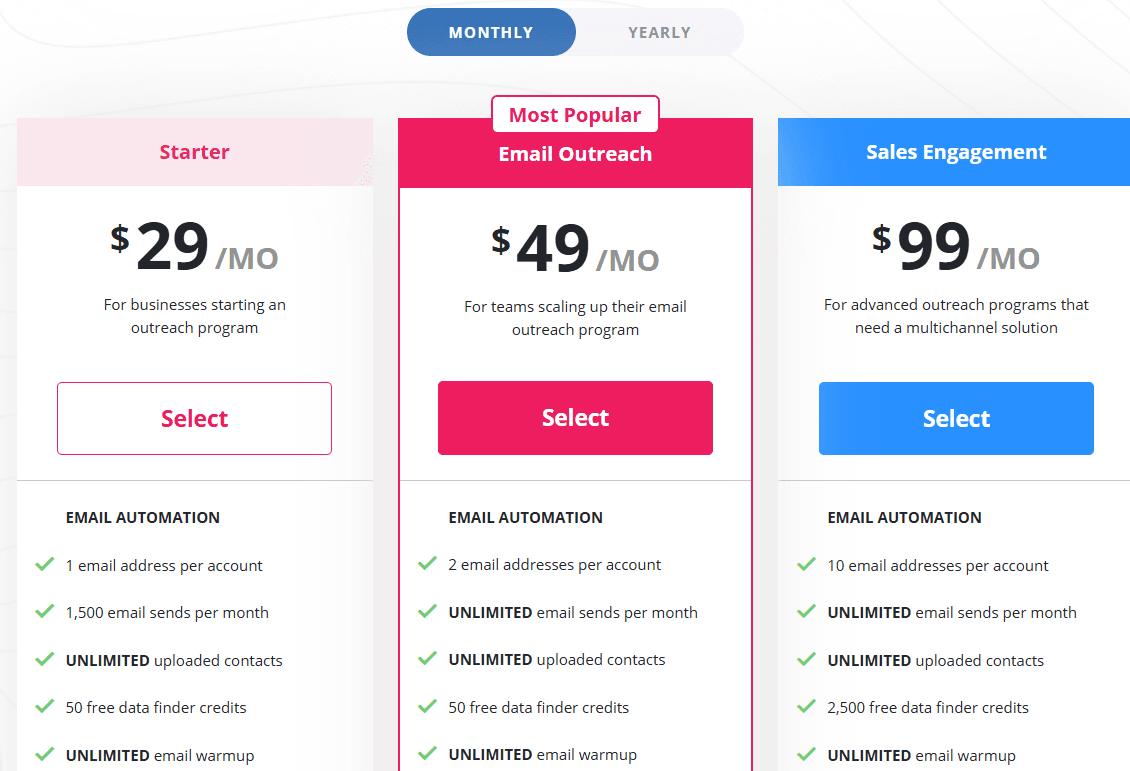This screenshot has width=1130, height=771.
Task: Open the Starter plan header
Action: pos(194,152)
